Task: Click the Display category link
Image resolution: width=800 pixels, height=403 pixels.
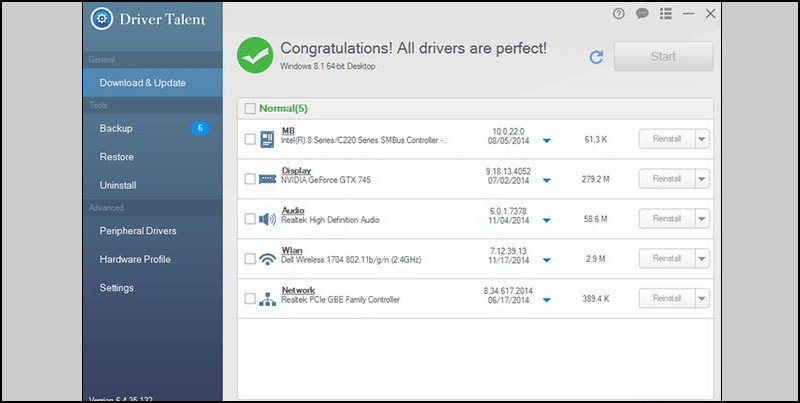Action: [296, 171]
